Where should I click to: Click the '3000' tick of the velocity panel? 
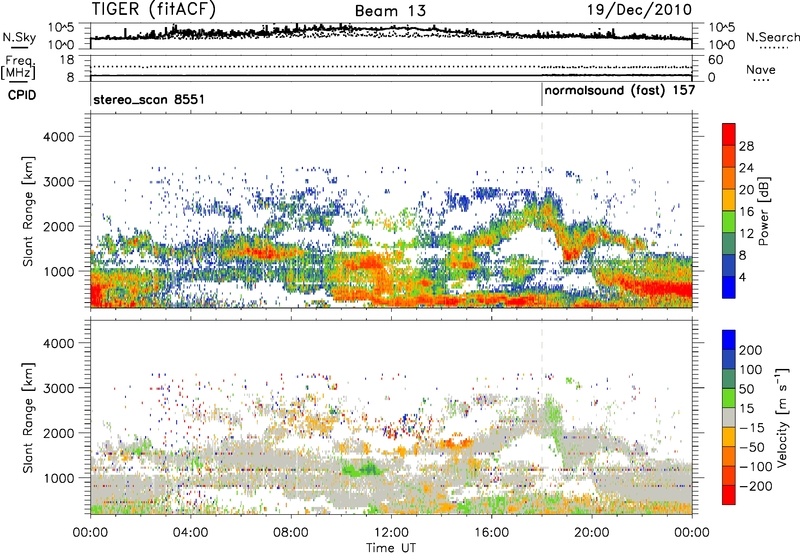pos(58,388)
